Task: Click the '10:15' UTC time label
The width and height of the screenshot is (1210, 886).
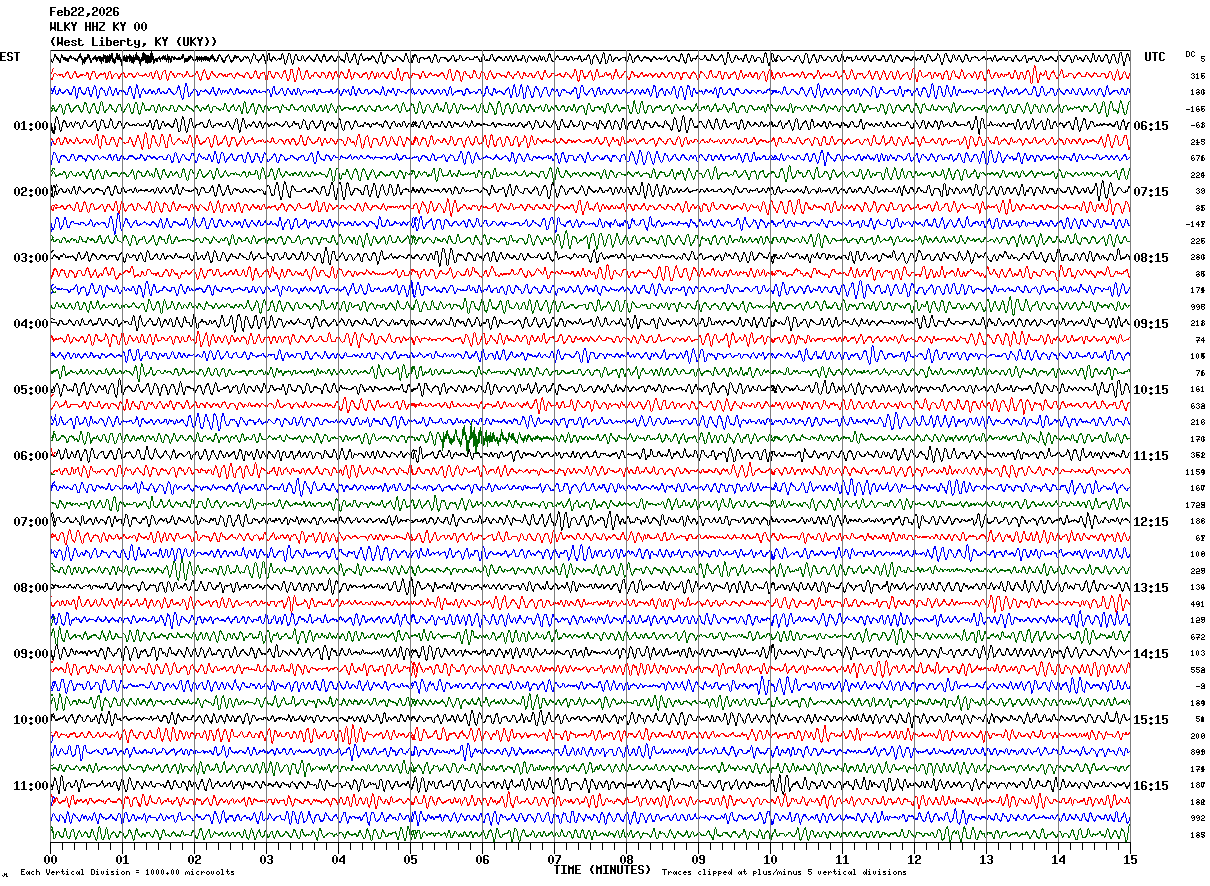Action: point(1151,390)
